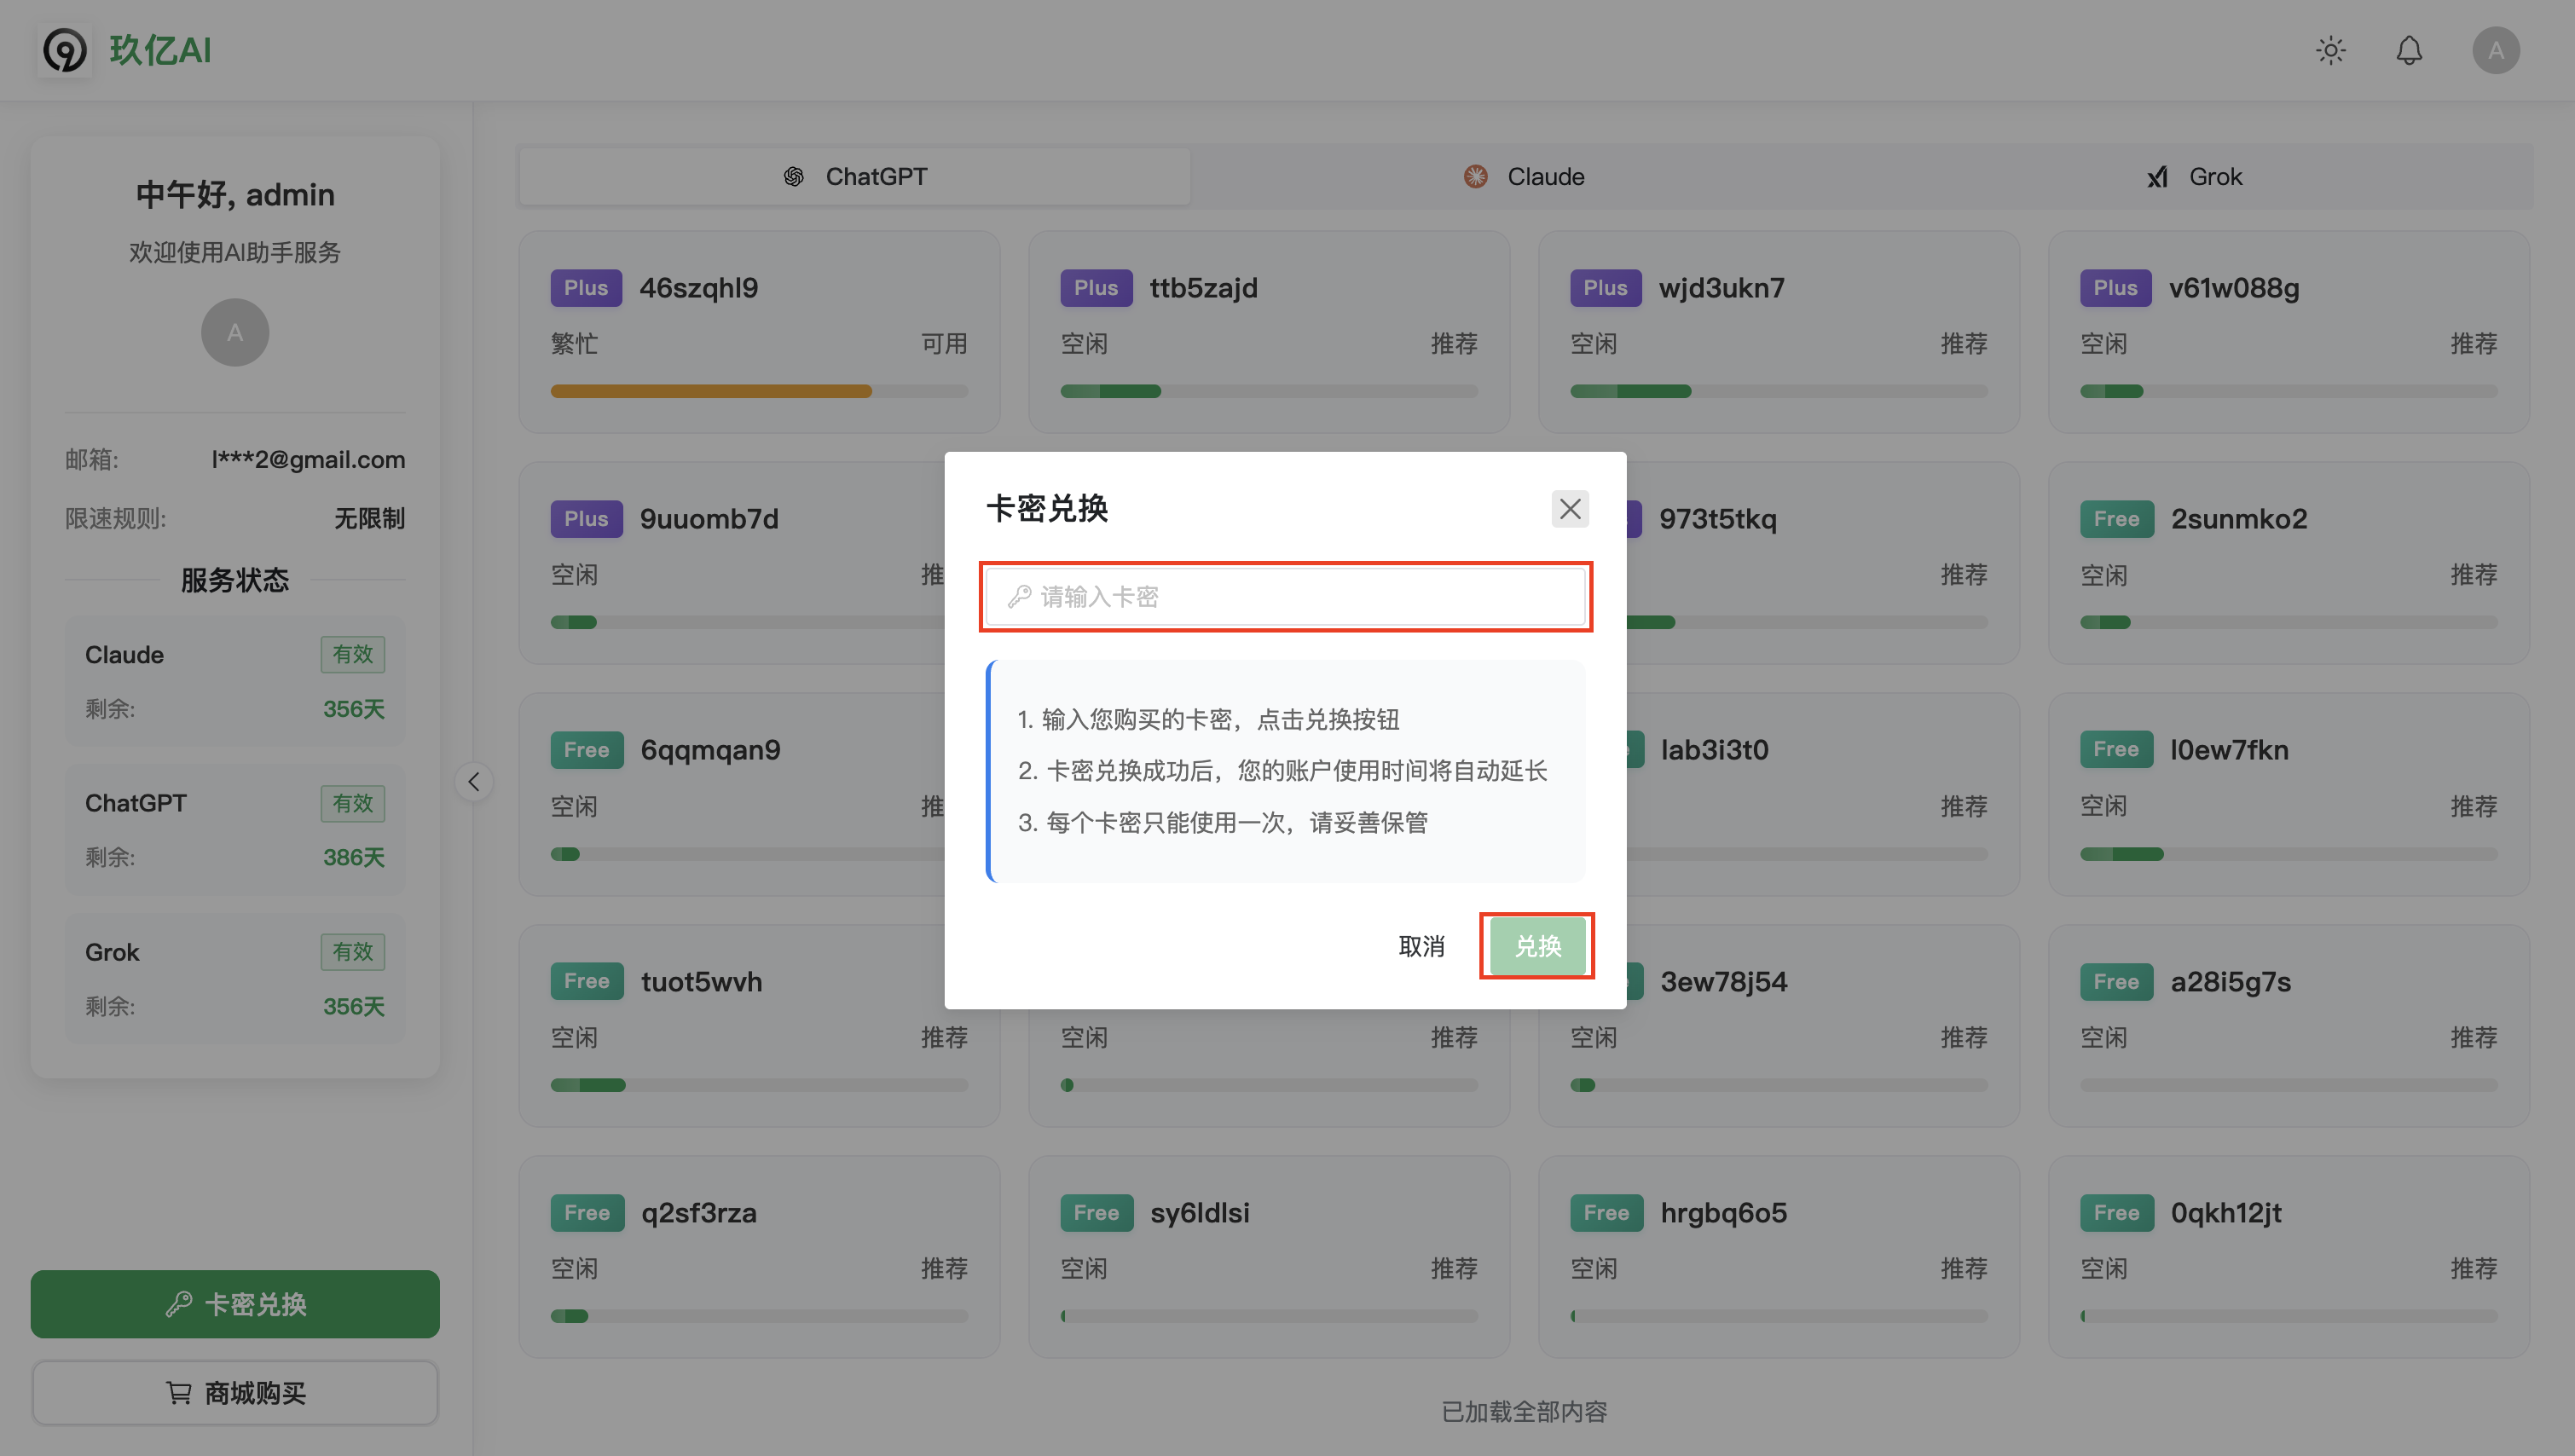This screenshot has width=2575, height=1456.
Task: Click 取消 to cancel redemption
Action: tap(1421, 945)
